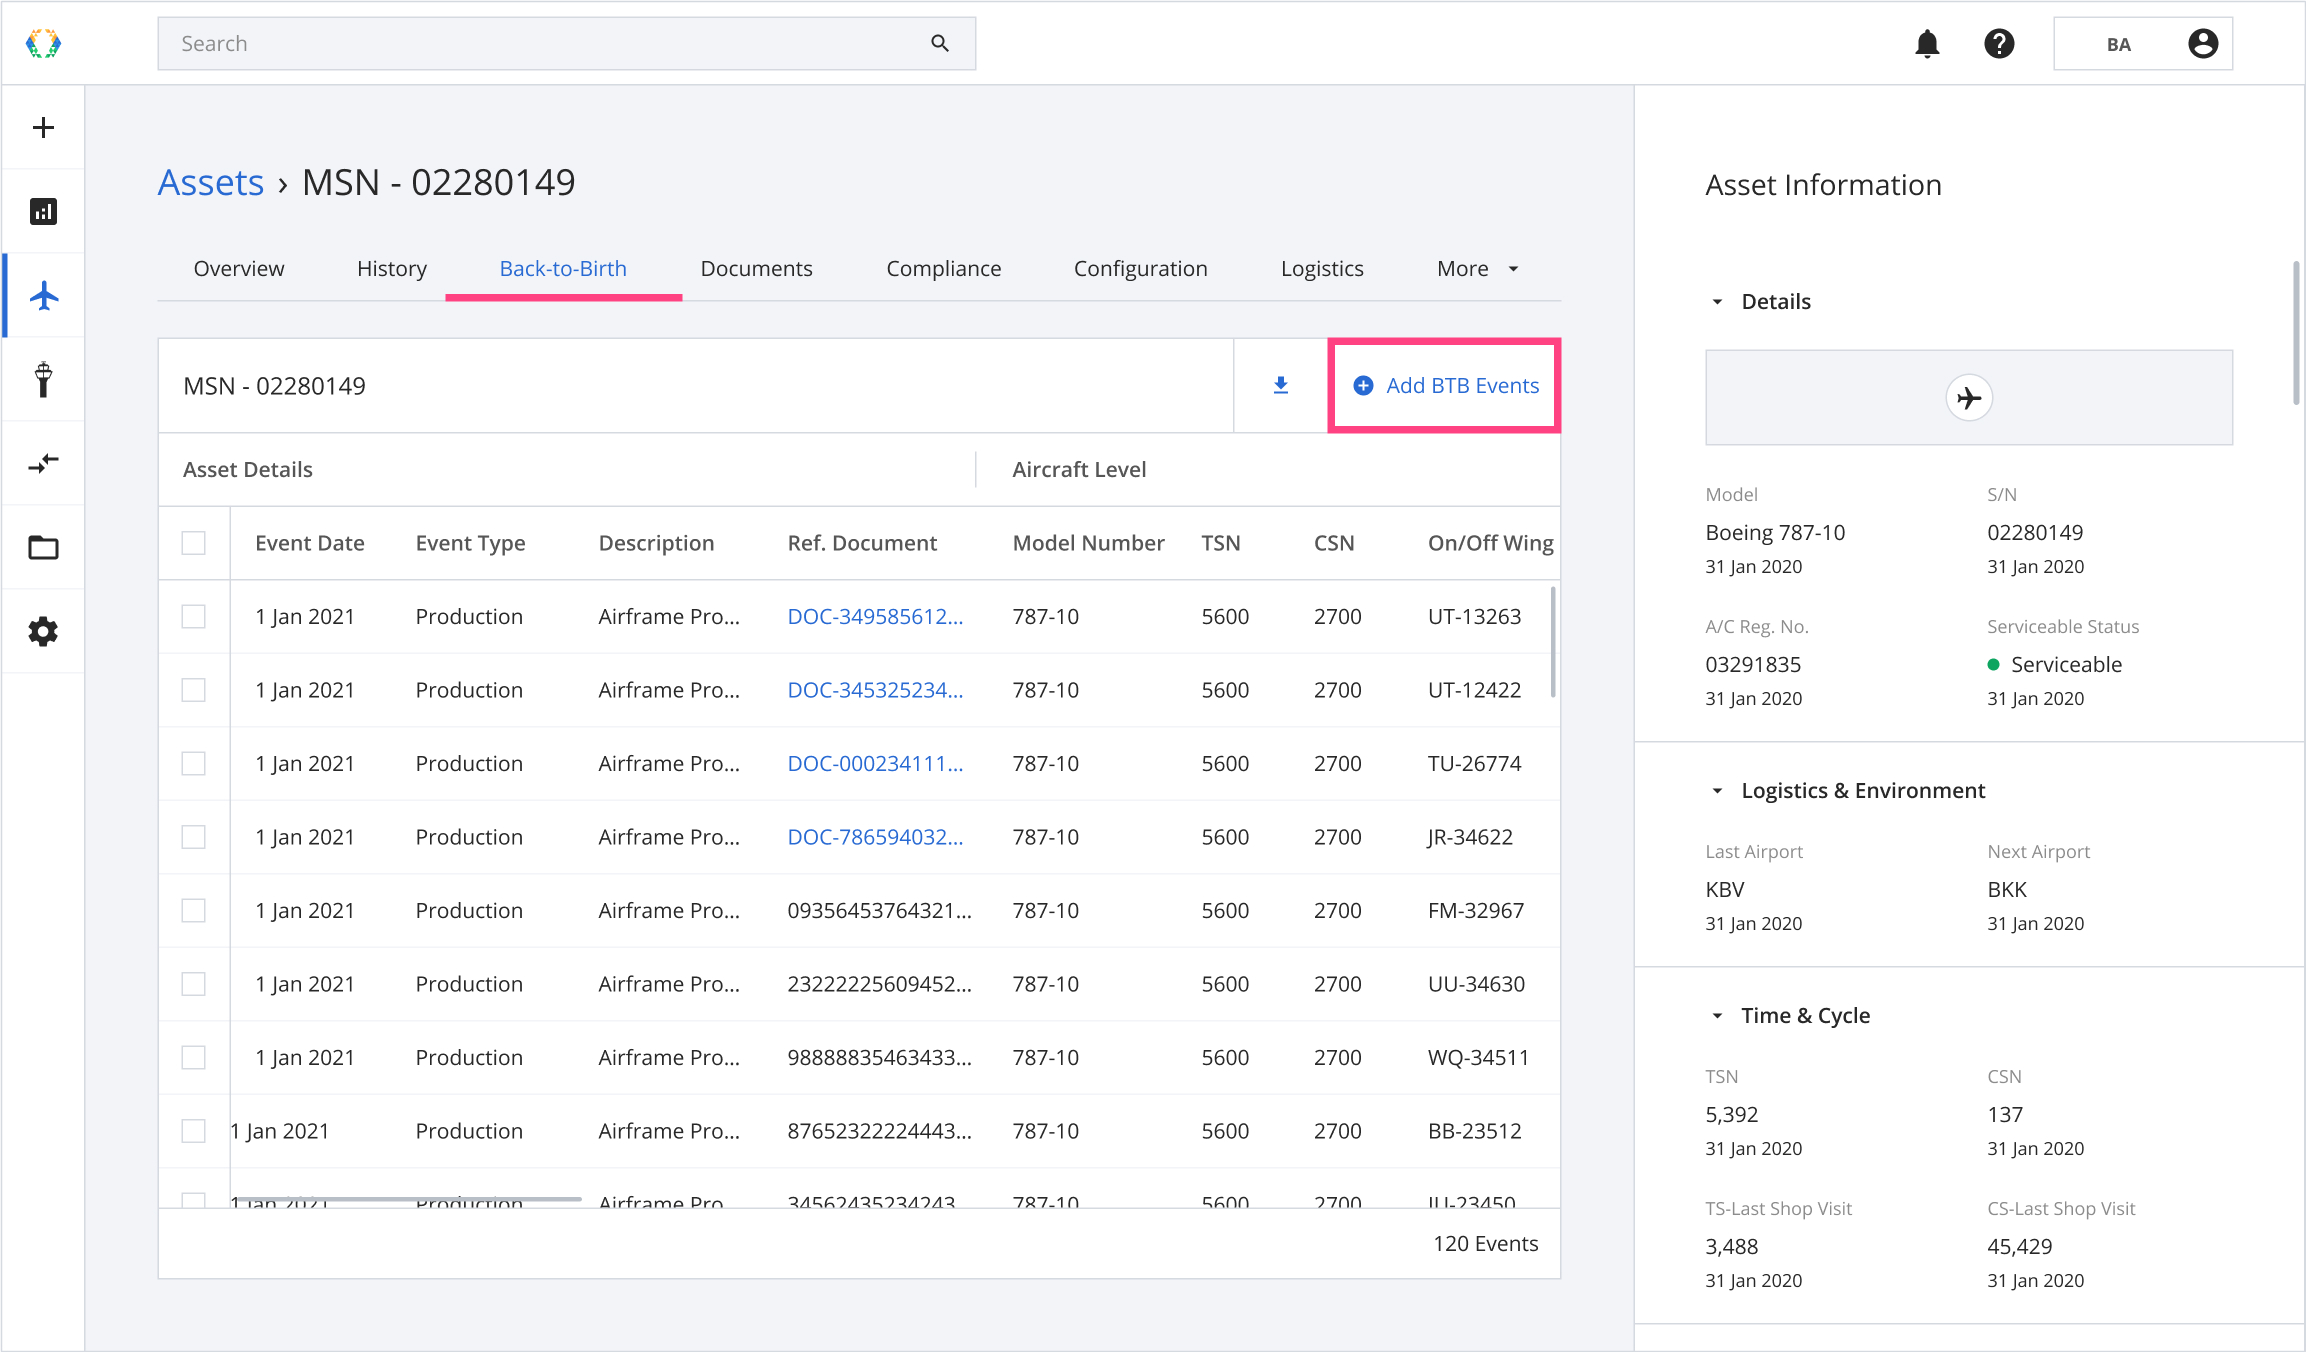Focus the Search input field
The height and width of the screenshot is (1352, 2306).
point(567,43)
